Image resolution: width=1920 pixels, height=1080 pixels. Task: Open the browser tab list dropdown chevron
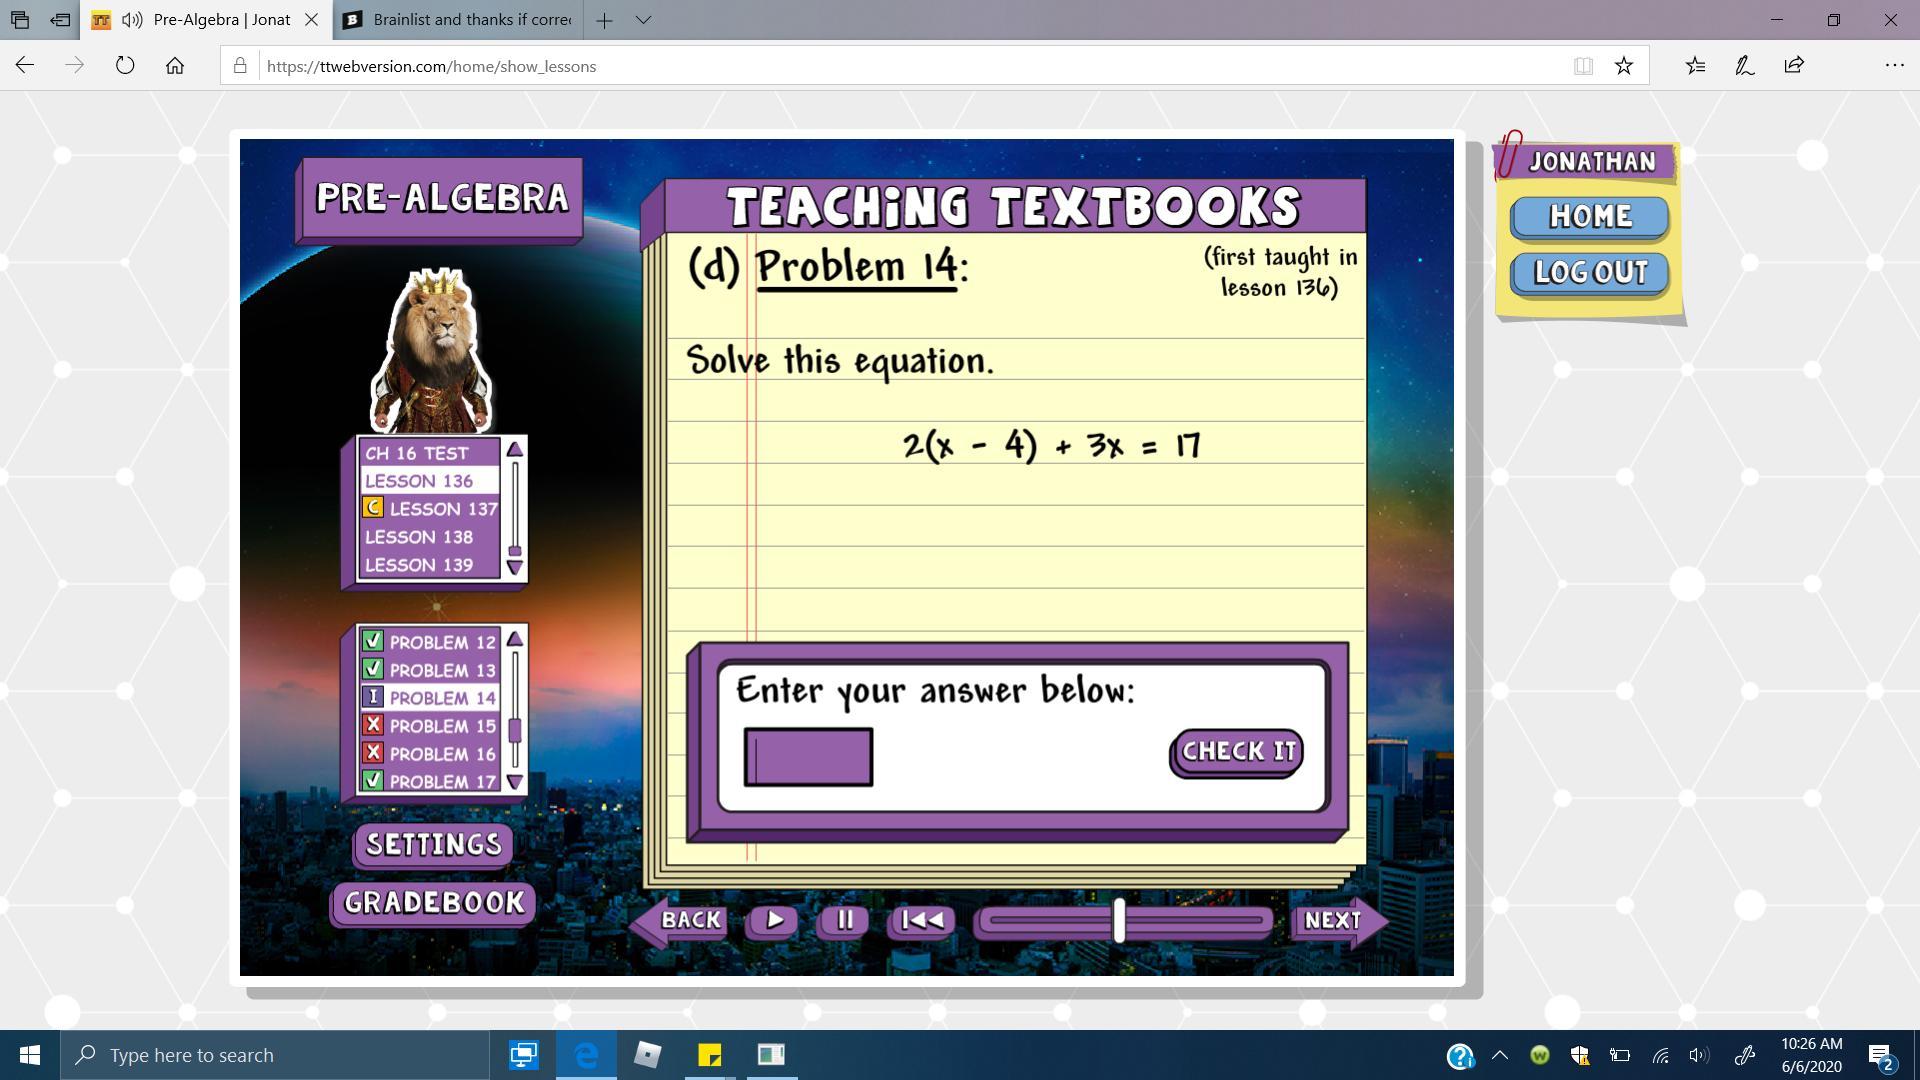[643, 20]
